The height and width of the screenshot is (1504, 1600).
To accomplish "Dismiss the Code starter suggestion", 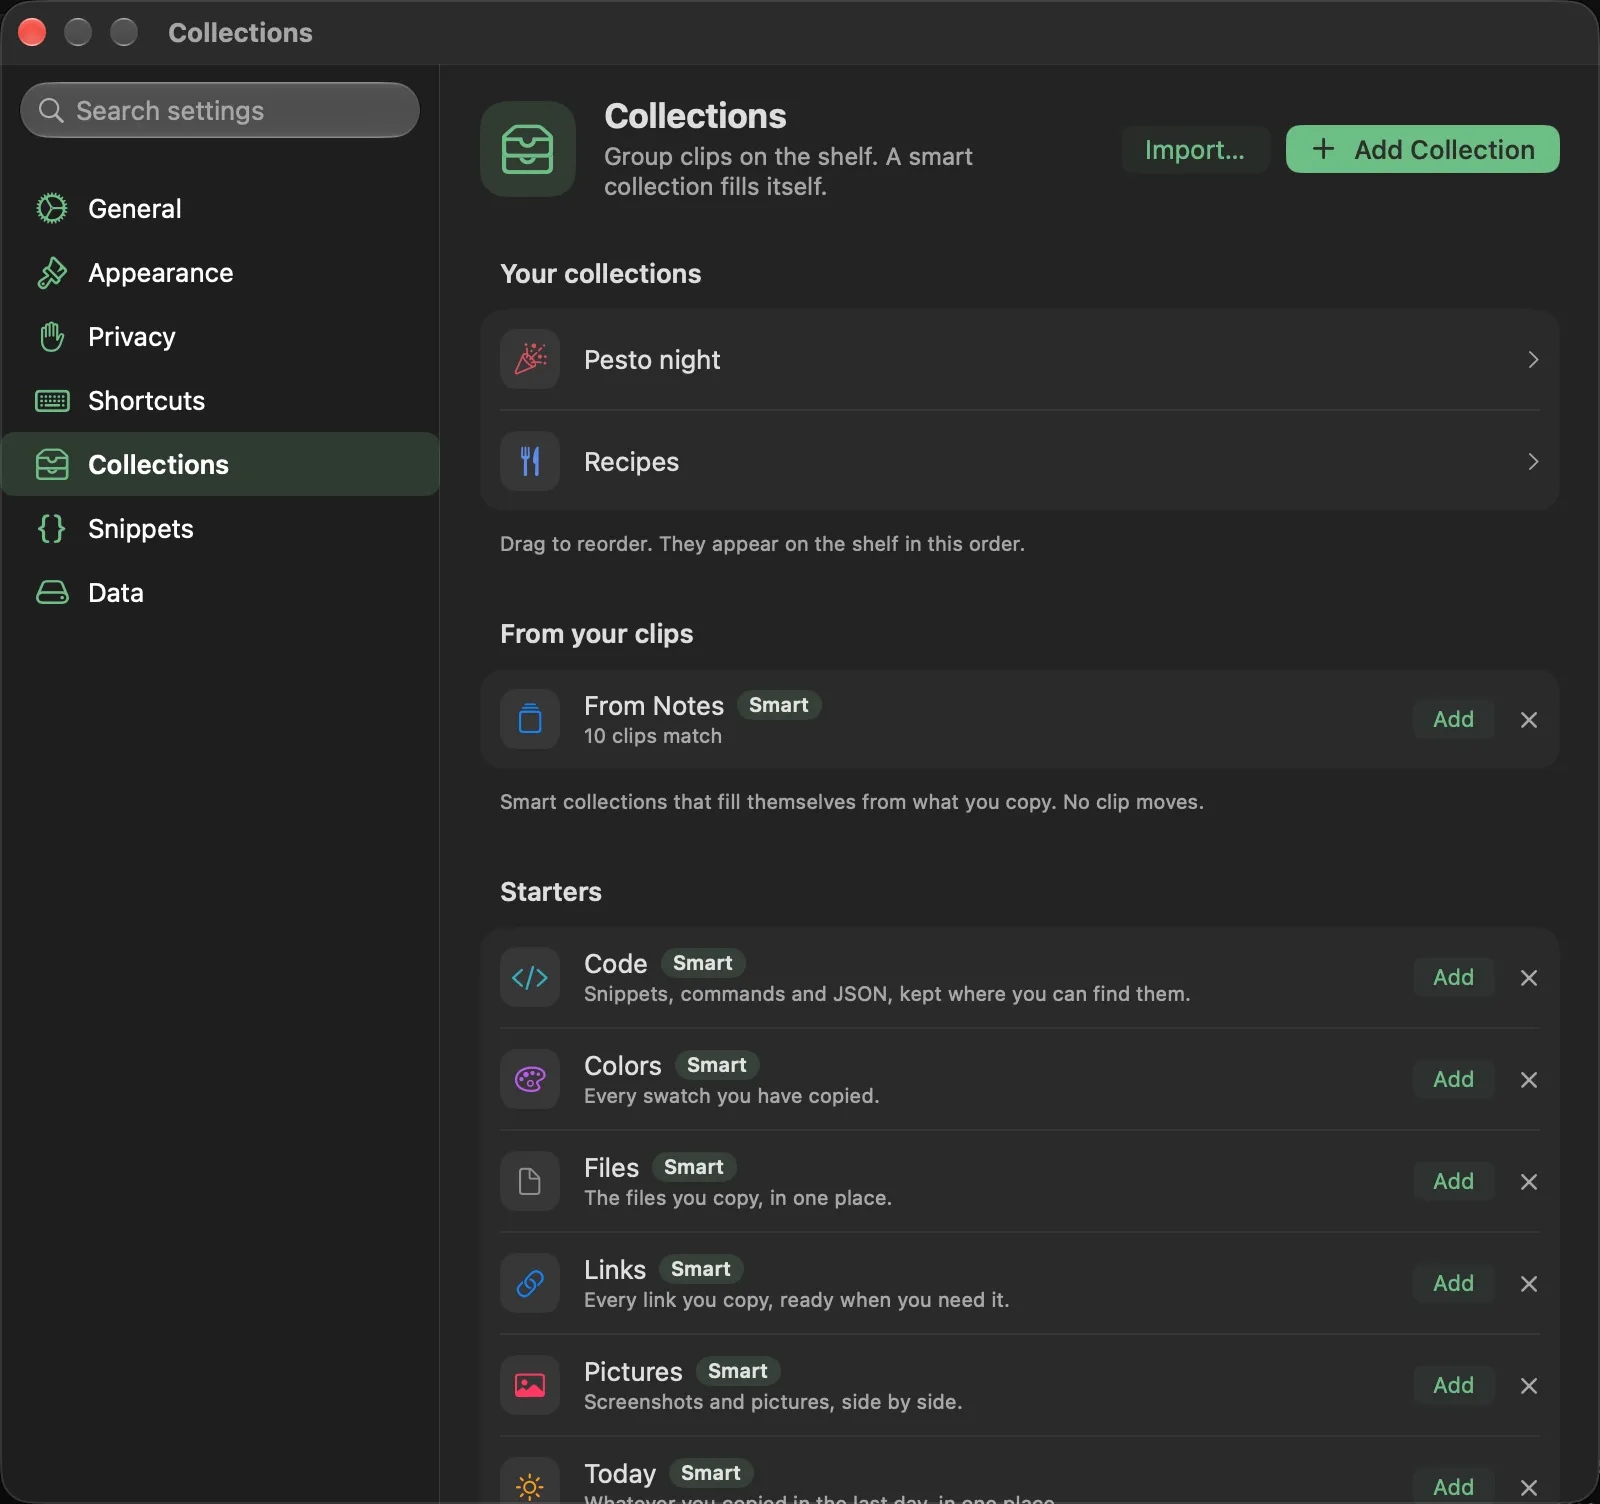I will pyautogui.click(x=1529, y=977).
